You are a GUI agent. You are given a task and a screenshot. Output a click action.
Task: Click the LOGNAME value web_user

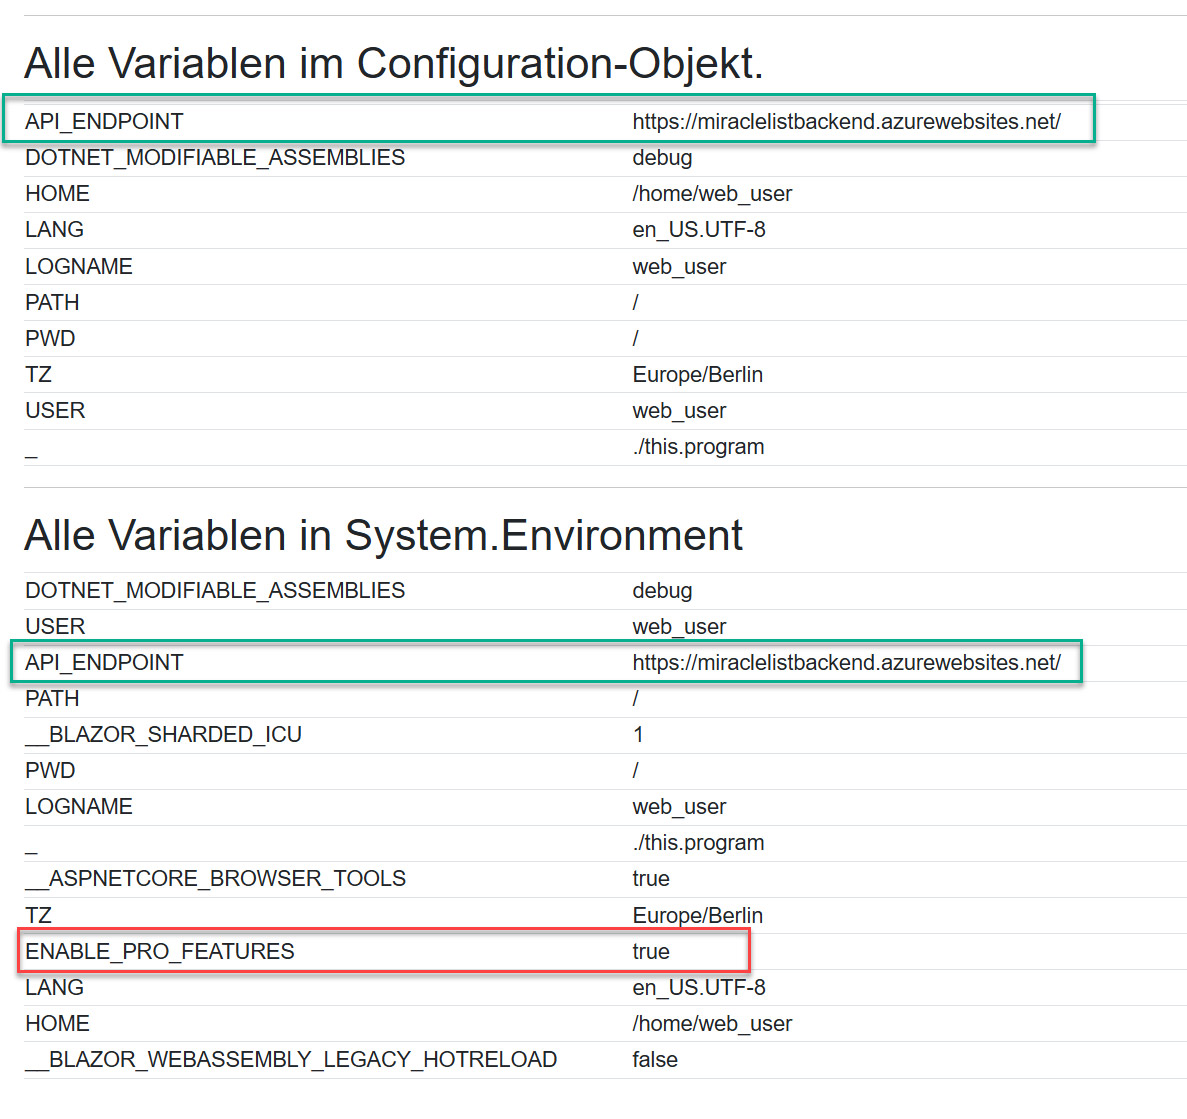679,266
